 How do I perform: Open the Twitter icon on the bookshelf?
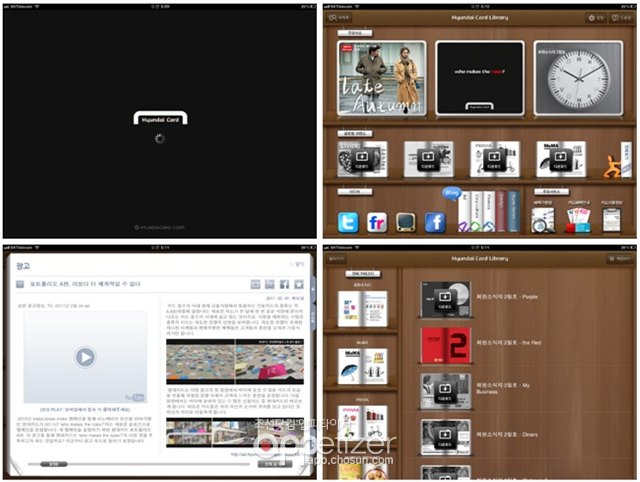coord(348,222)
